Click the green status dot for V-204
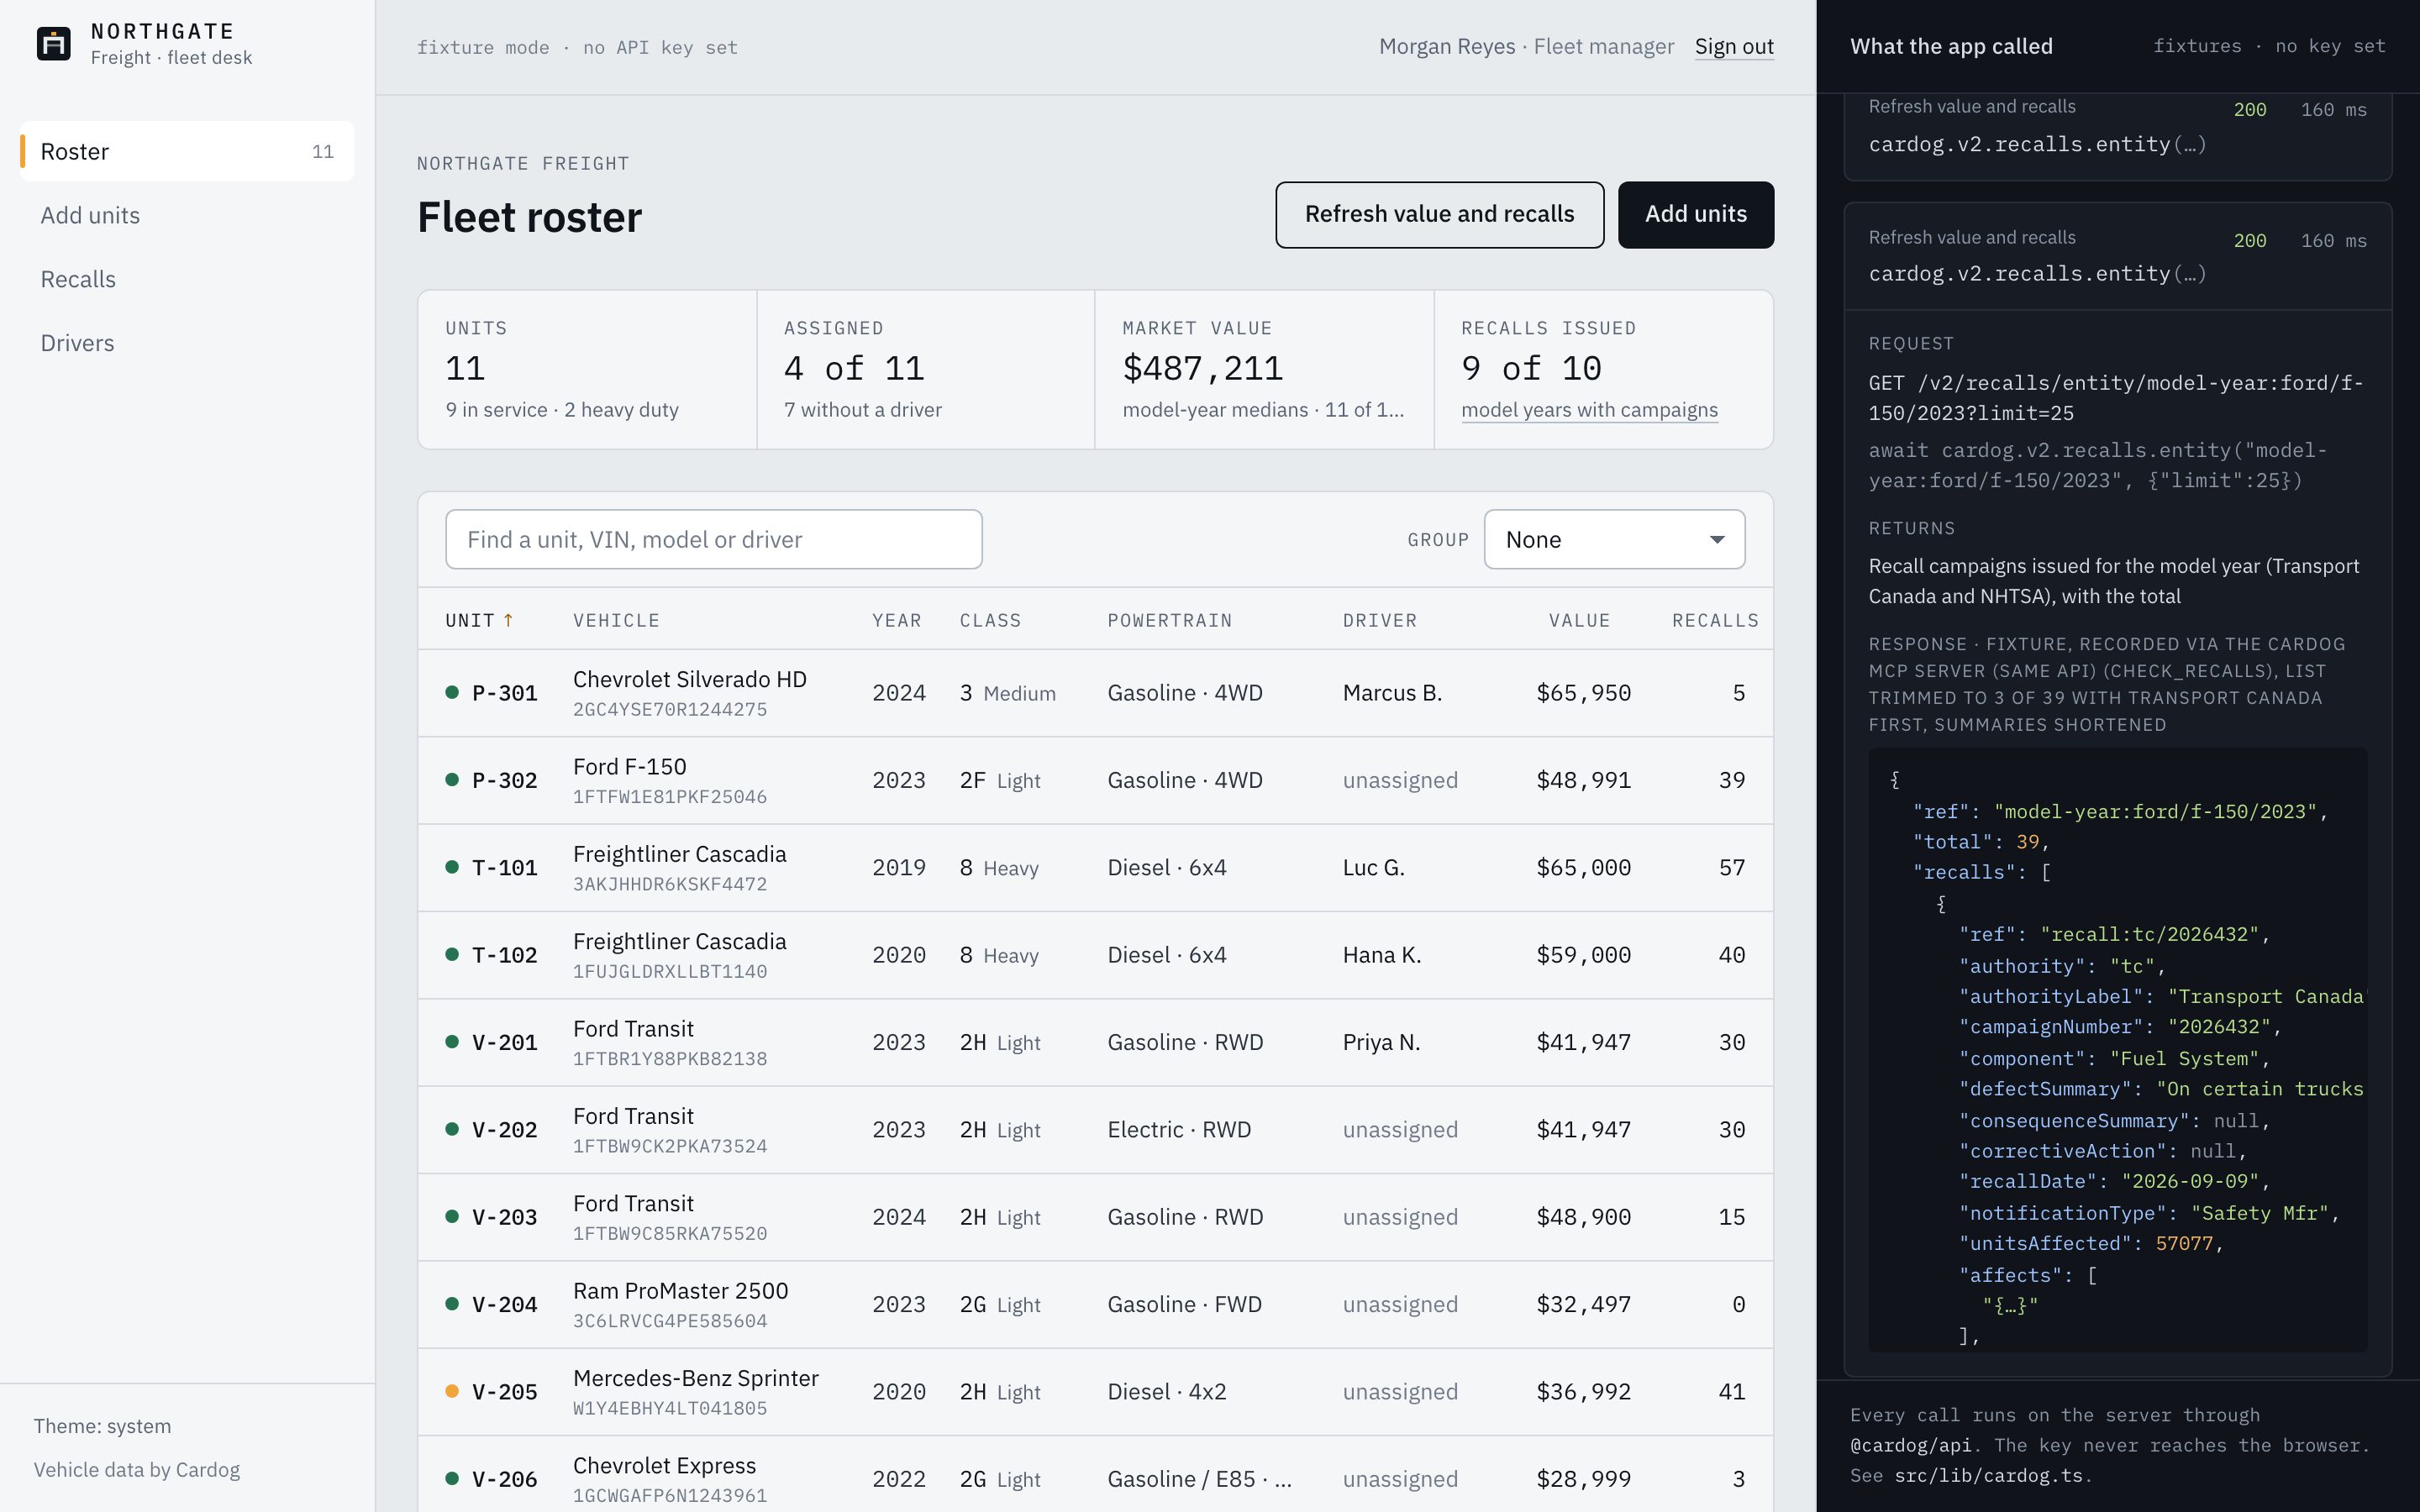 [x=452, y=1304]
